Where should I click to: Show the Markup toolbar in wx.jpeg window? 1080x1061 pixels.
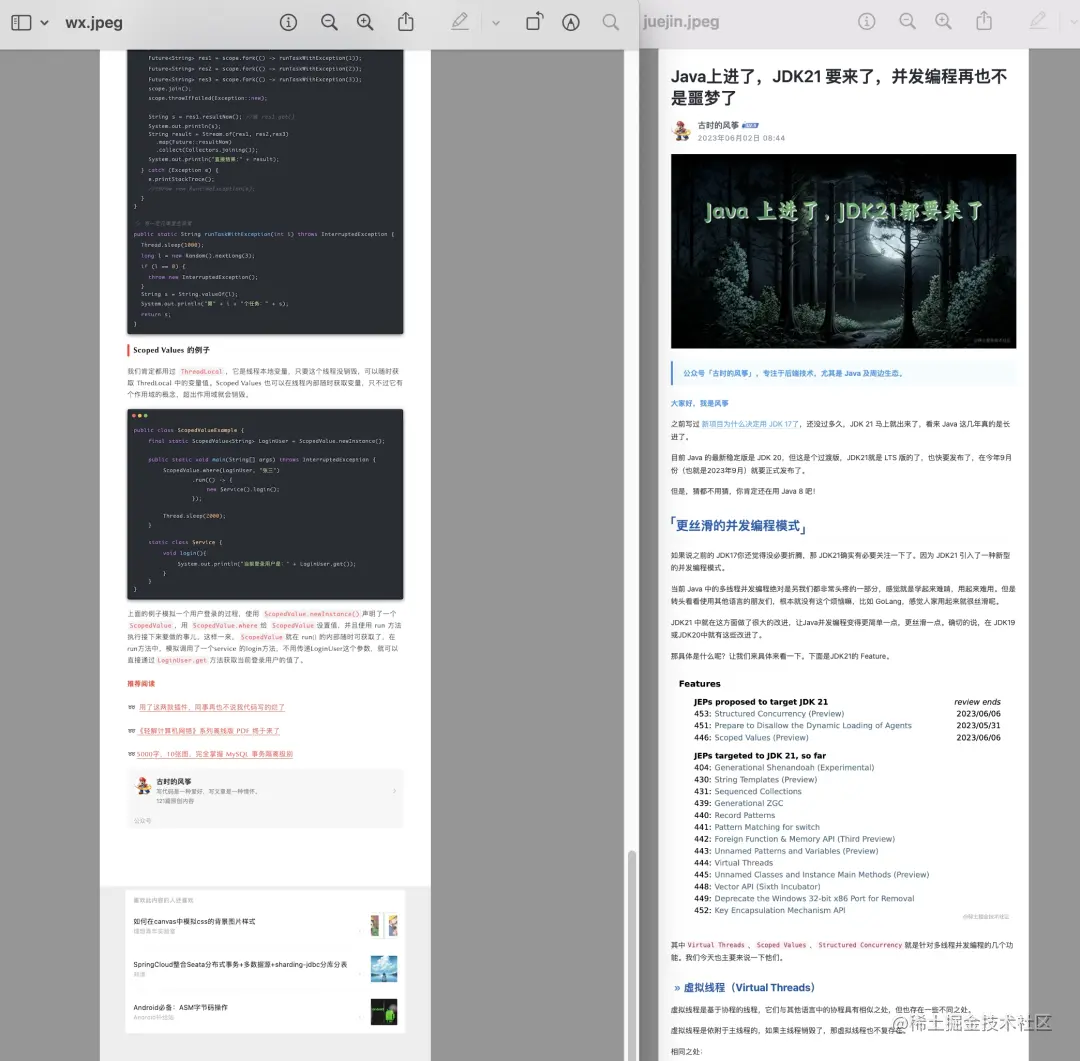(571, 23)
